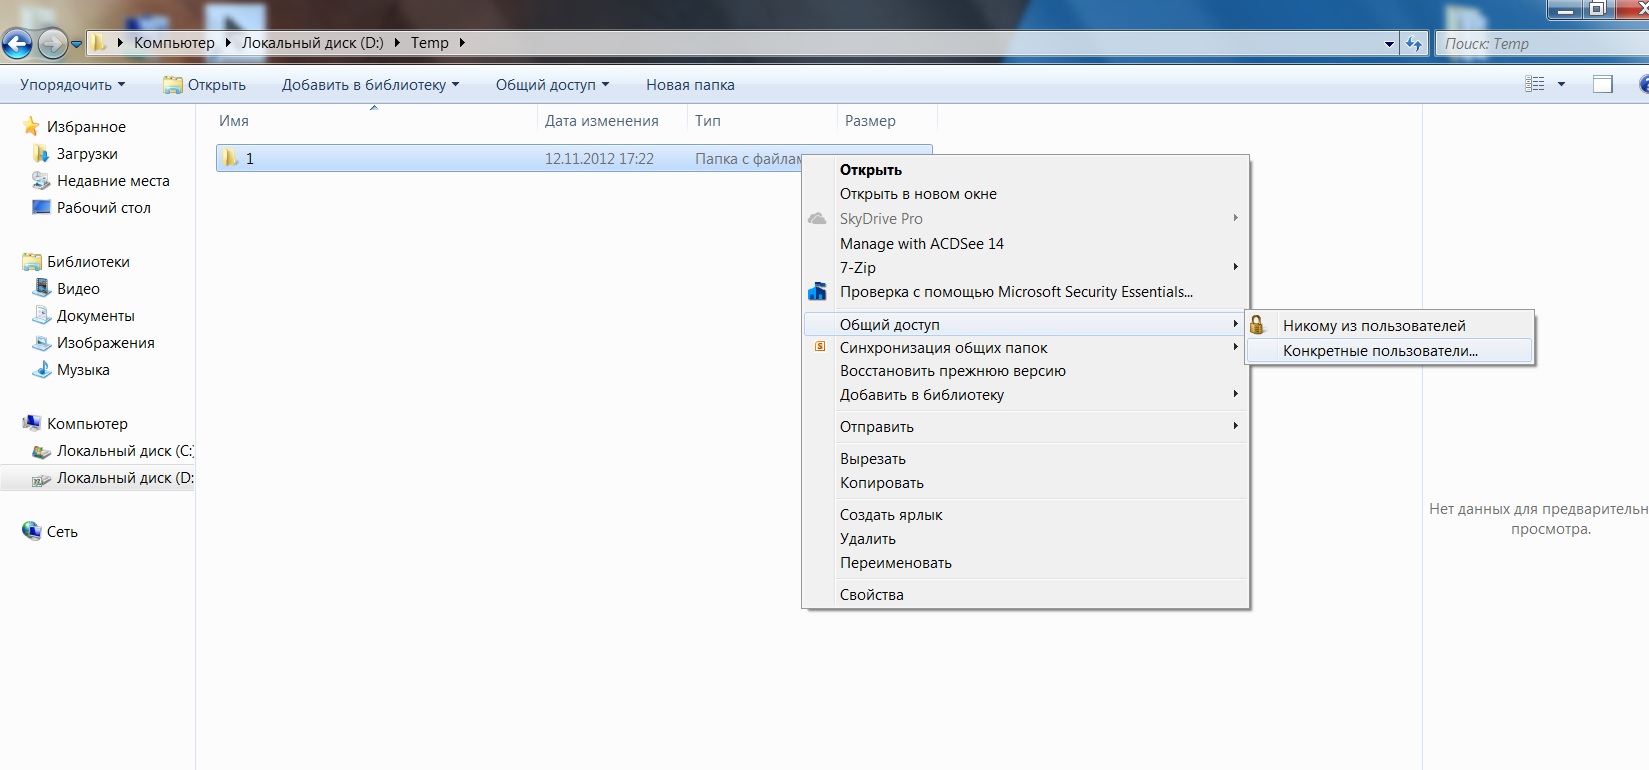
Task: Click the Избранное star icon
Action: click(x=31, y=126)
